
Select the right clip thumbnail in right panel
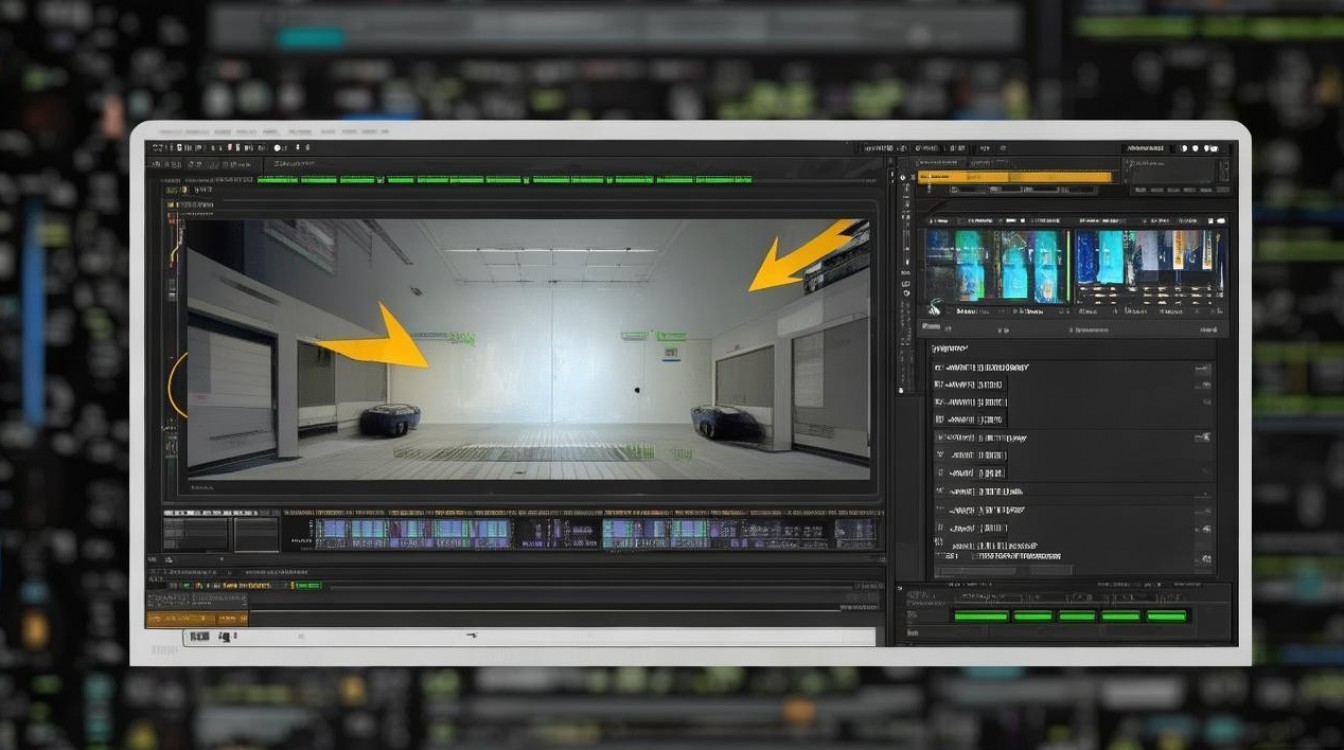click(1149, 266)
